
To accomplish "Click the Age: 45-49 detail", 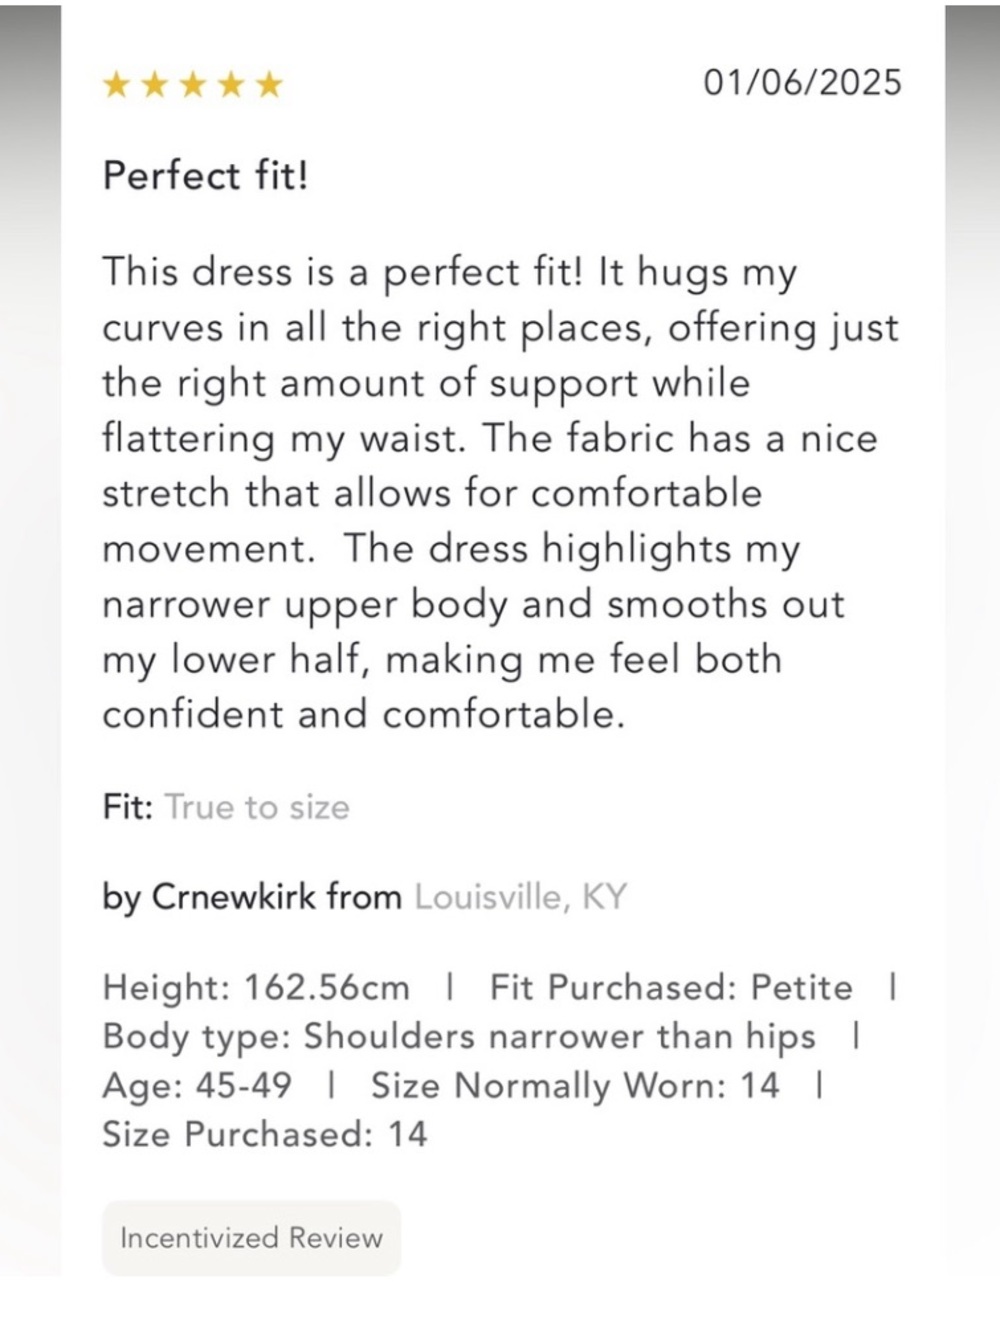I will coord(197,1086).
